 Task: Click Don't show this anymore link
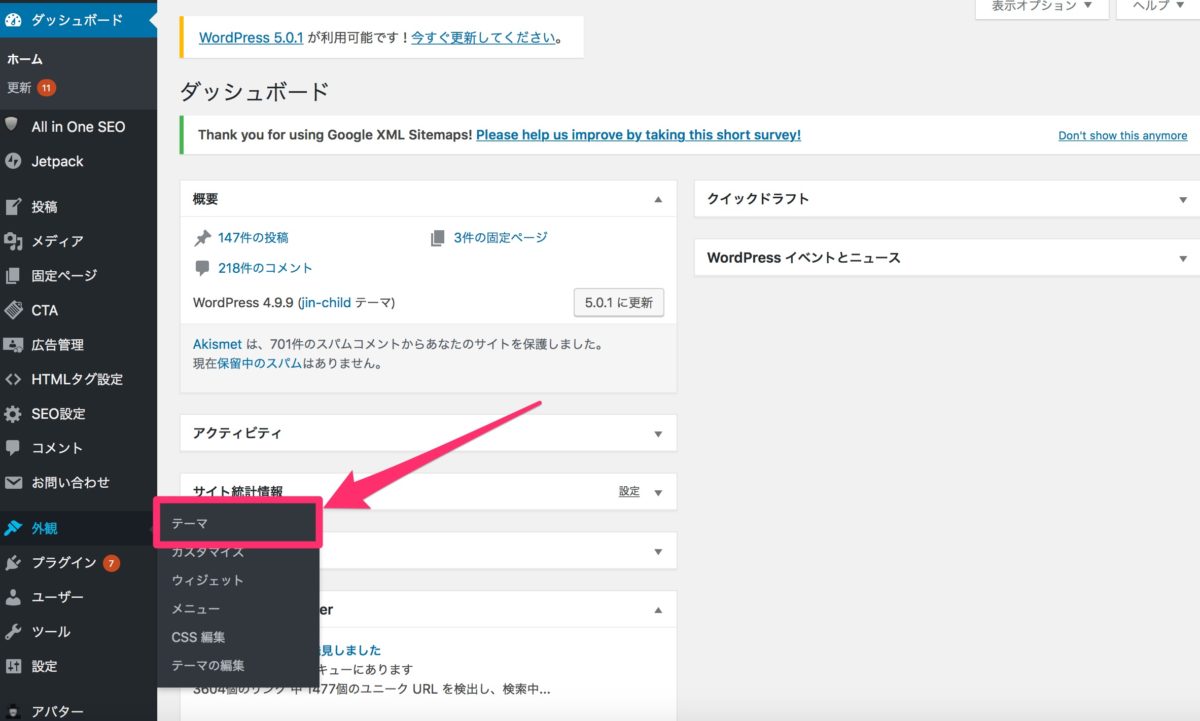(x=1123, y=136)
